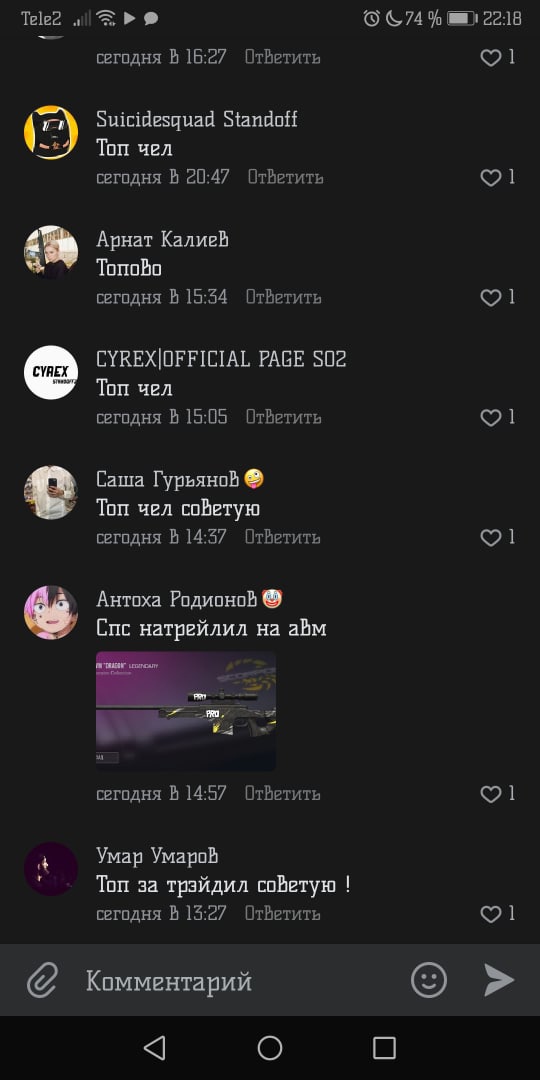Open Саша Гурьянов profile name
Viewport: 540px width, 1080px height.
[x=167, y=479]
